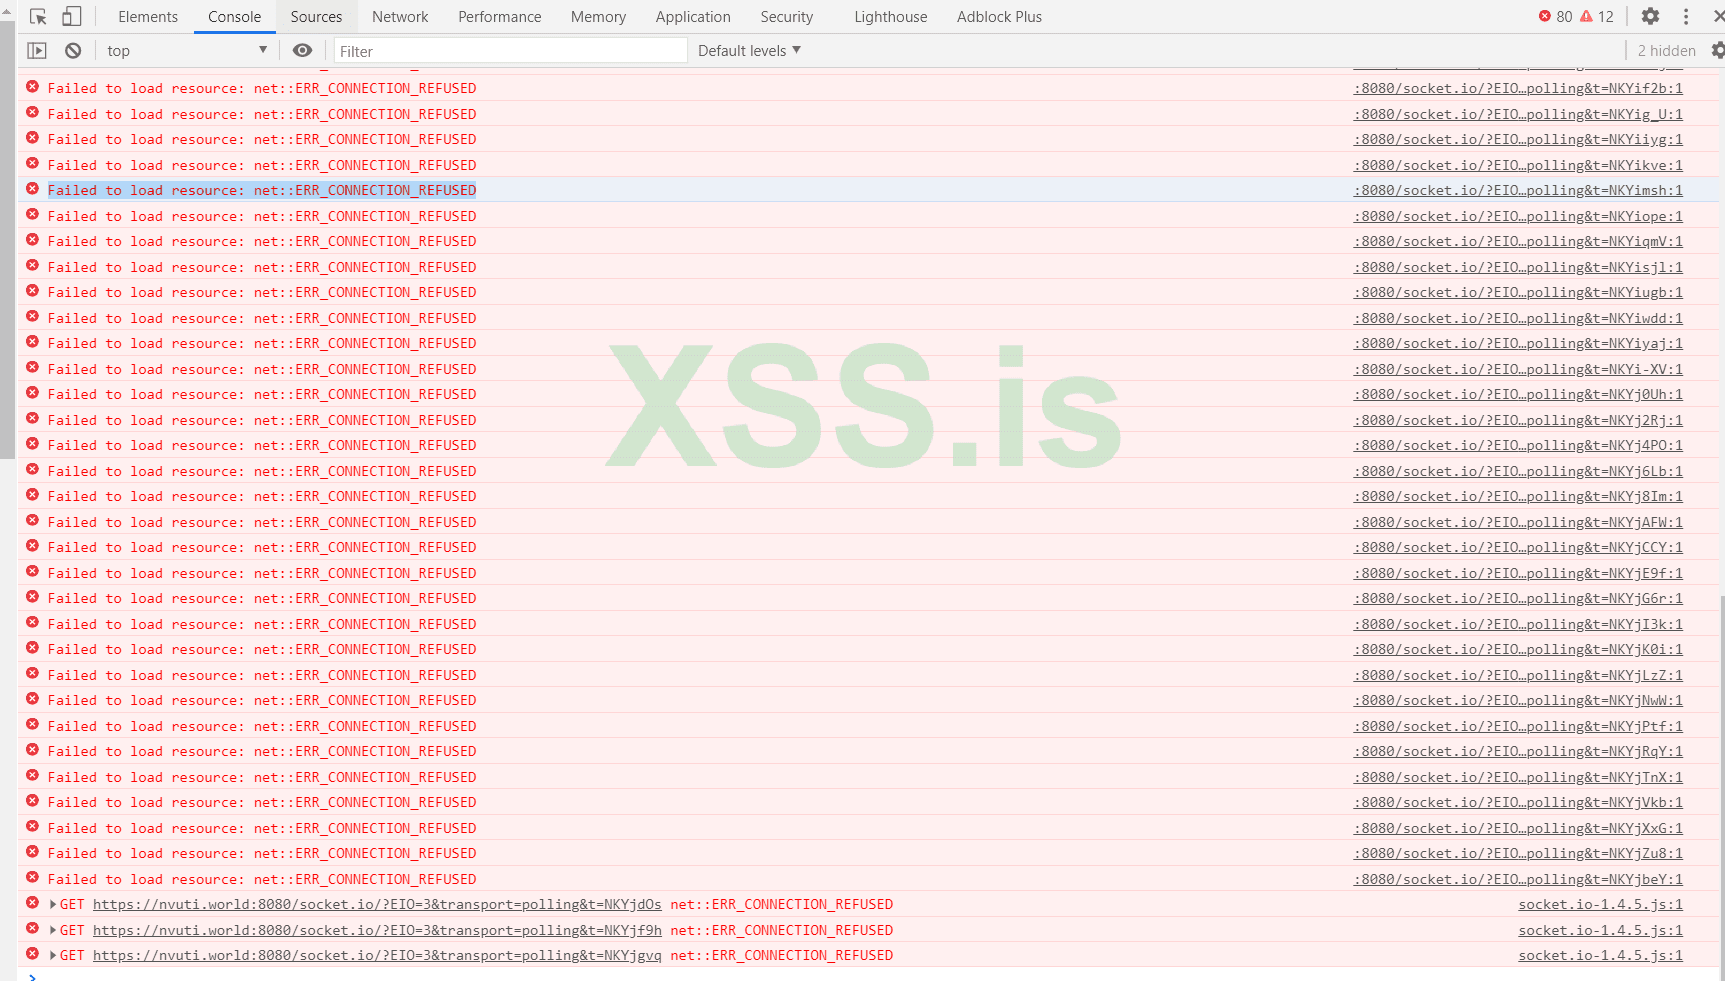The width and height of the screenshot is (1725, 981).
Task: Show the console sidebar panel icon
Action: 37,51
